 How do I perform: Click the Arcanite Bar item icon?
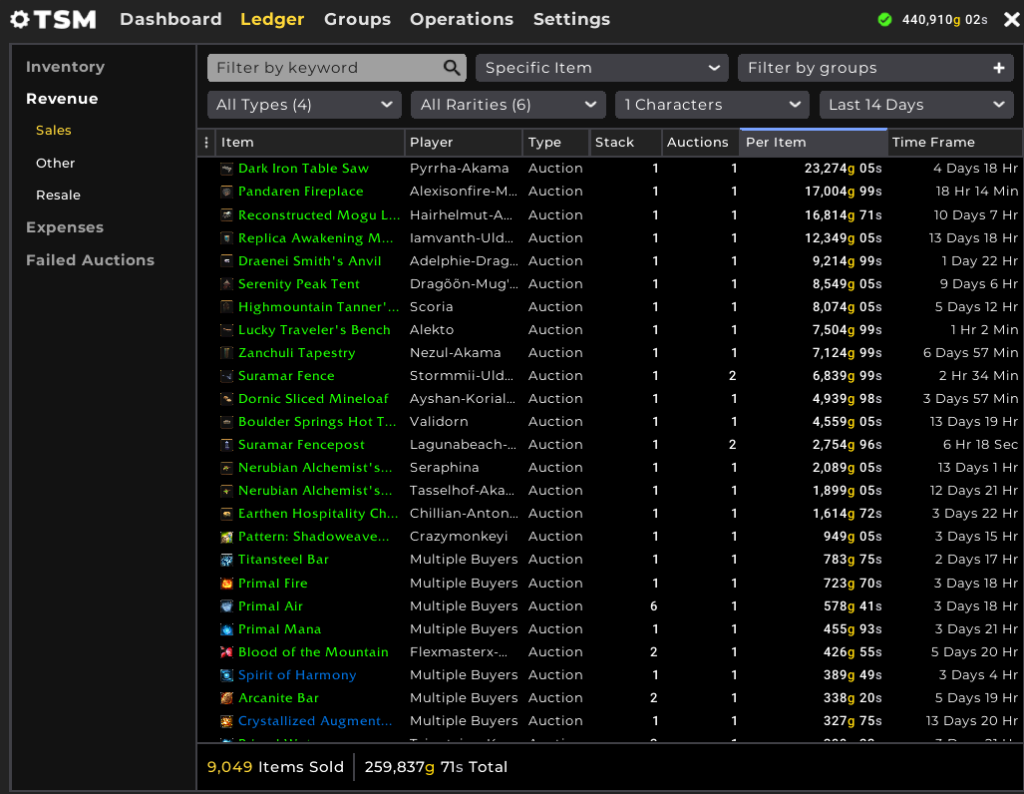(227, 698)
